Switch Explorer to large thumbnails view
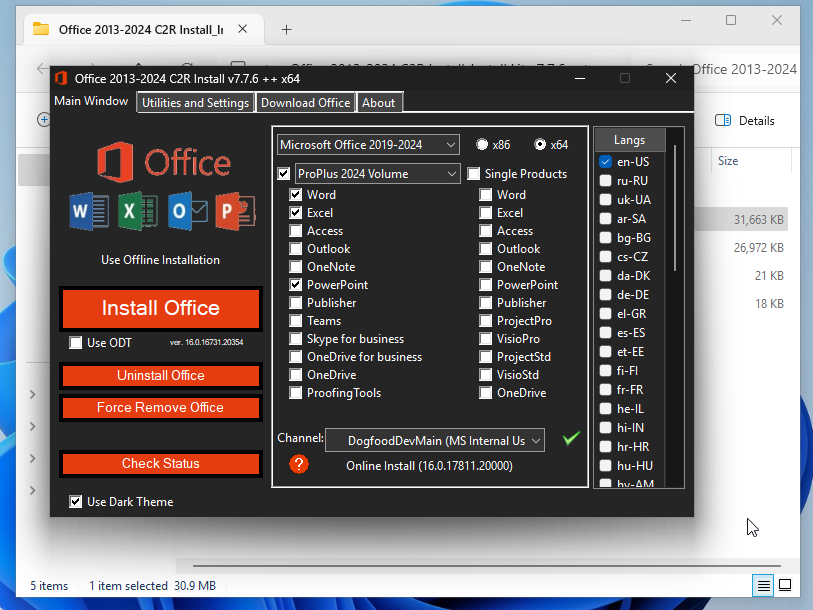Image resolution: width=813 pixels, height=610 pixels. (785, 586)
